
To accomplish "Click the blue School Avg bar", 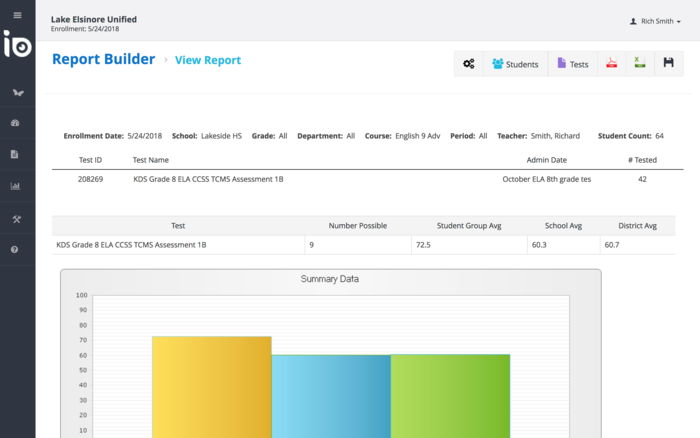I will (331, 395).
